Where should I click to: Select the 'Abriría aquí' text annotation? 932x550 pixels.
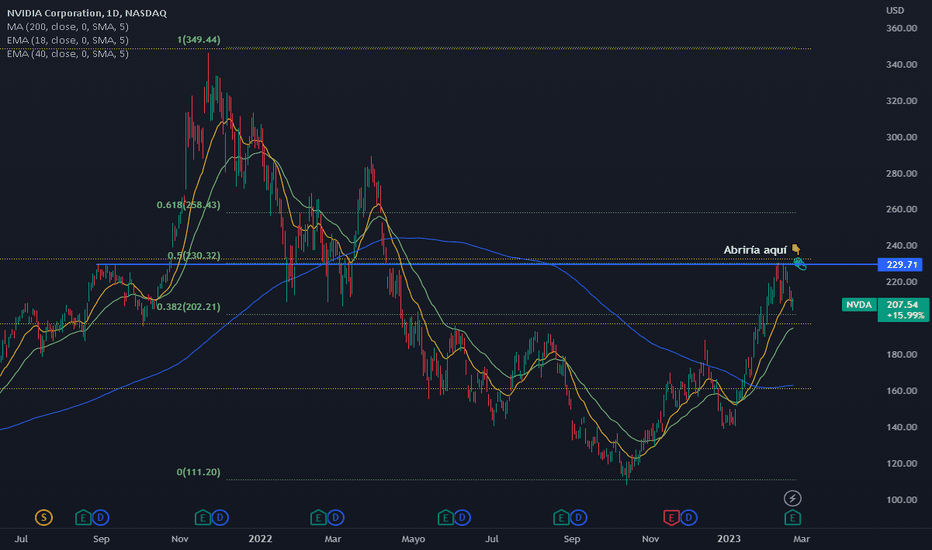pos(755,250)
